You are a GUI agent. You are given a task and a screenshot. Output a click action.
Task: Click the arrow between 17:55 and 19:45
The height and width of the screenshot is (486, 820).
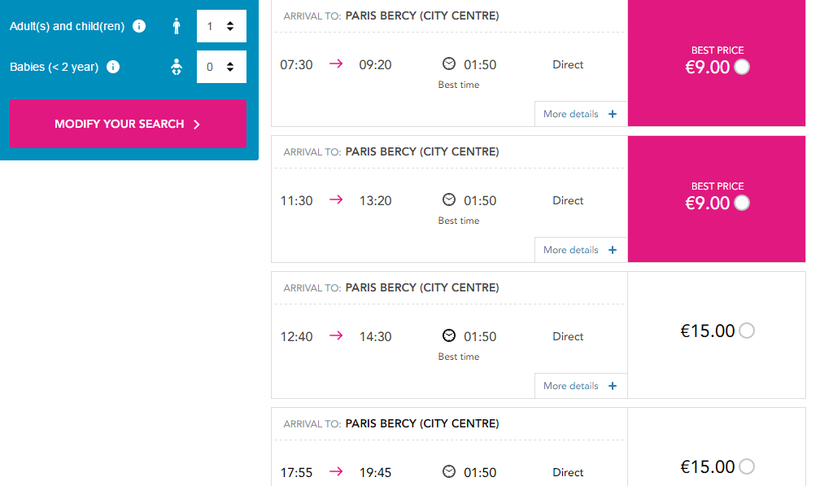click(336, 472)
